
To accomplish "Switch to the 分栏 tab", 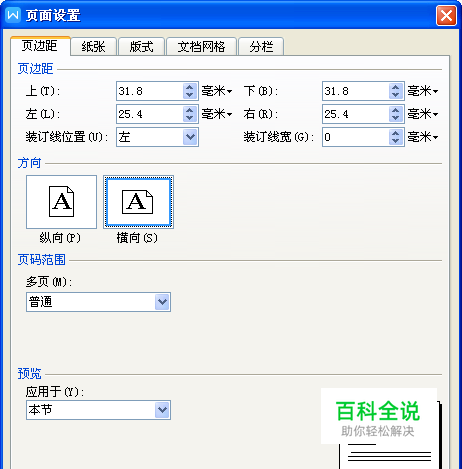I will tap(261, 46).
